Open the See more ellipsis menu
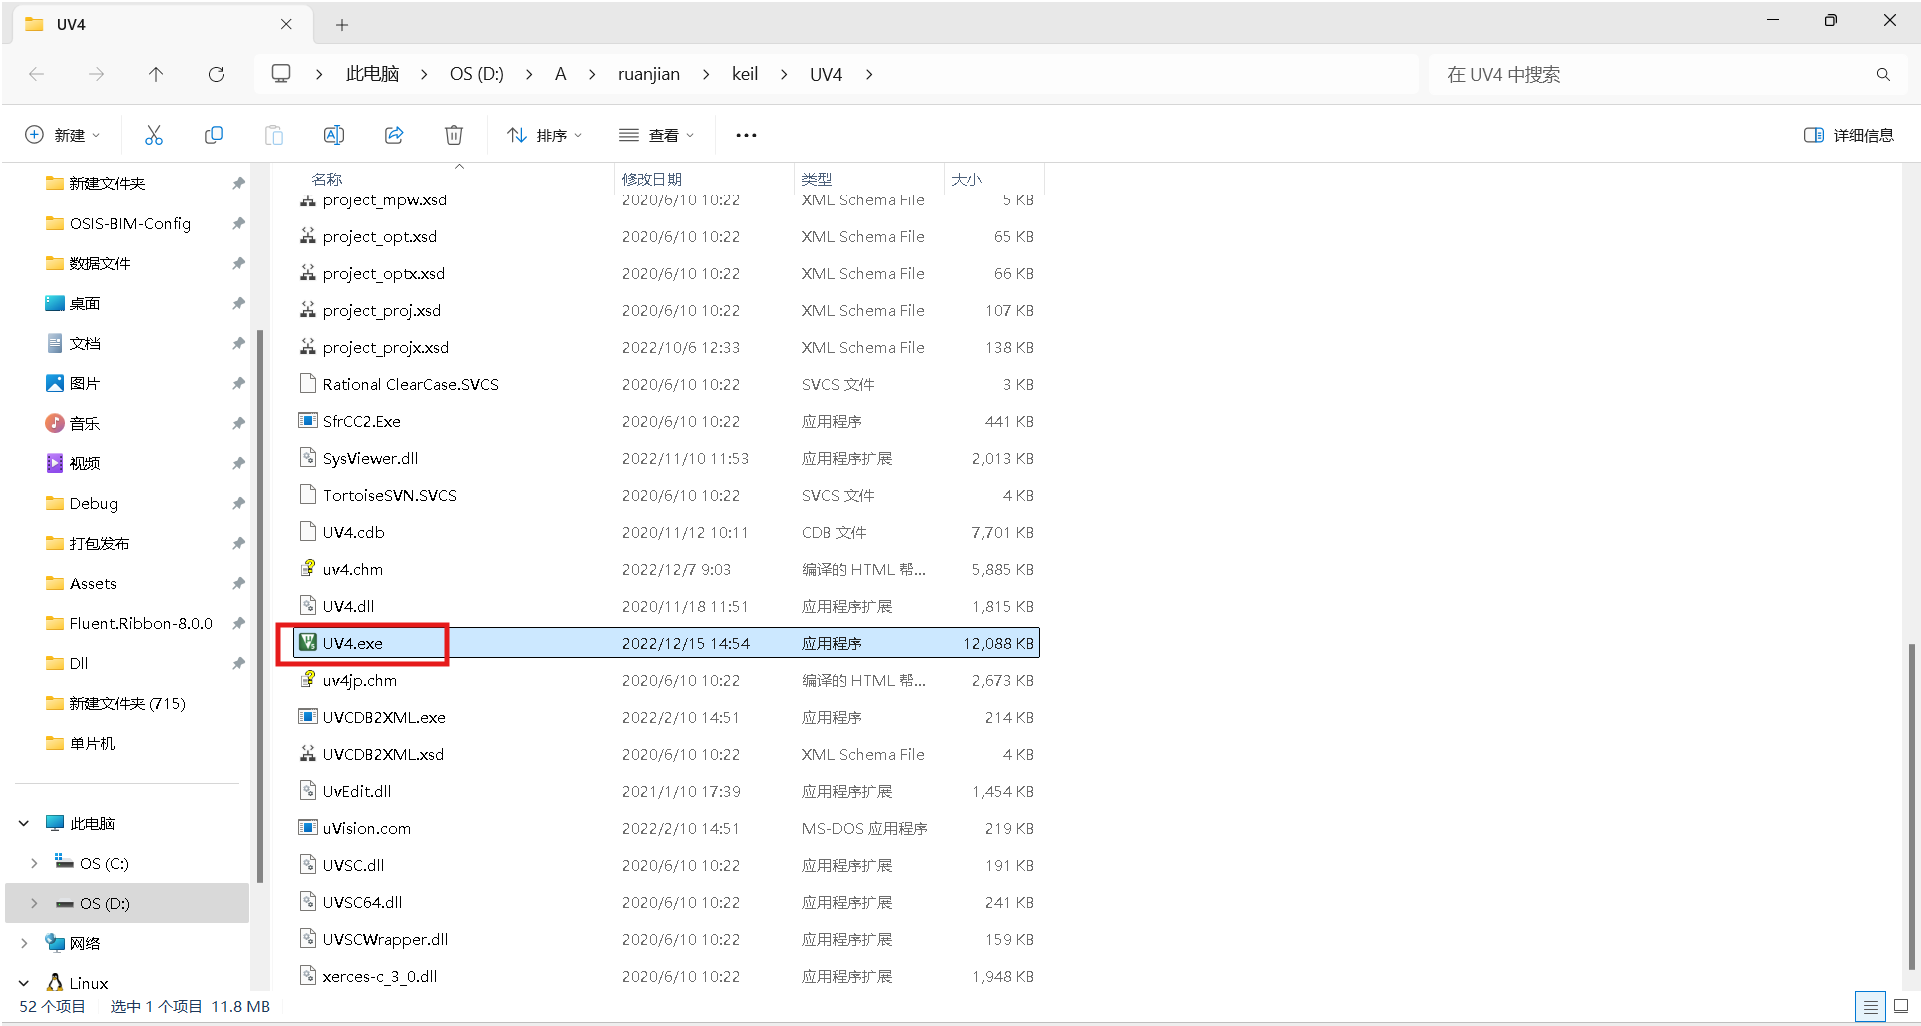The image size is (1921, 1026). [746, 135]
